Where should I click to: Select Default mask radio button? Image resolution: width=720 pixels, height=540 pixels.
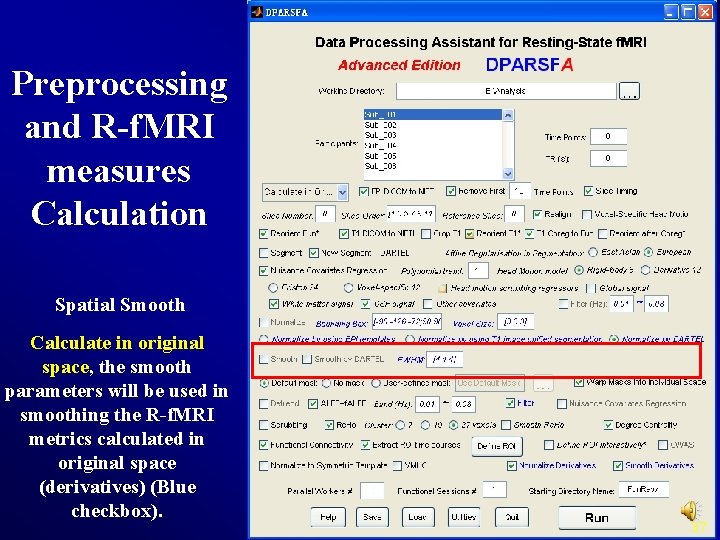[264, 382]
